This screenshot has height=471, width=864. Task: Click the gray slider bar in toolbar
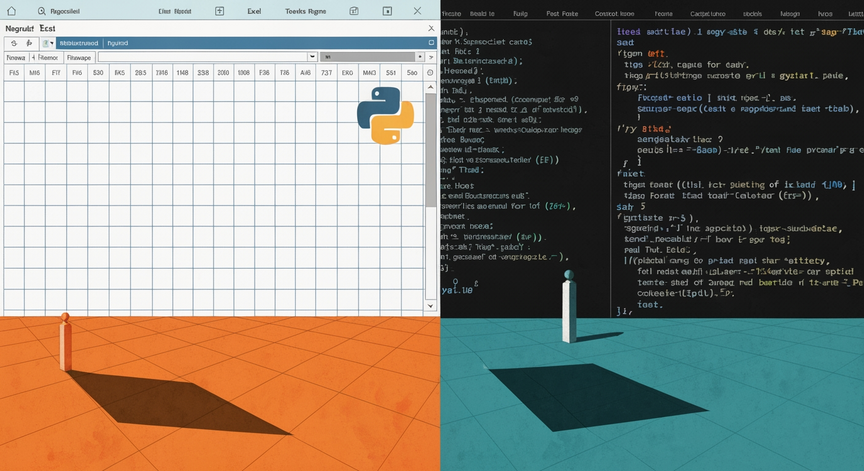[x=368, y=57]
